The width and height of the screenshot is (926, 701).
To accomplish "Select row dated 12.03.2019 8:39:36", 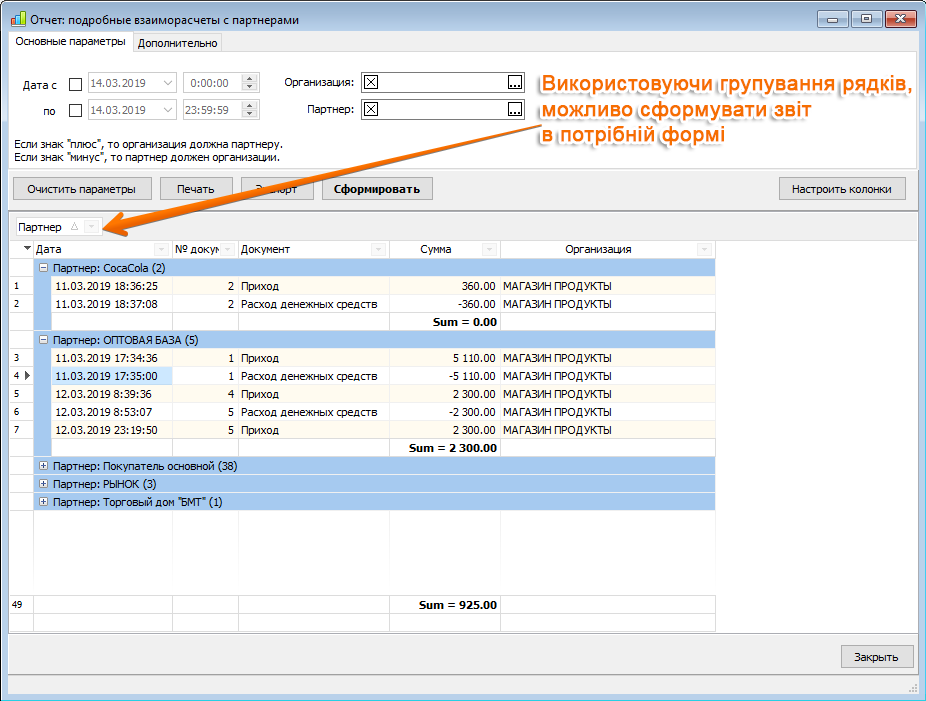I will [383, 394].
